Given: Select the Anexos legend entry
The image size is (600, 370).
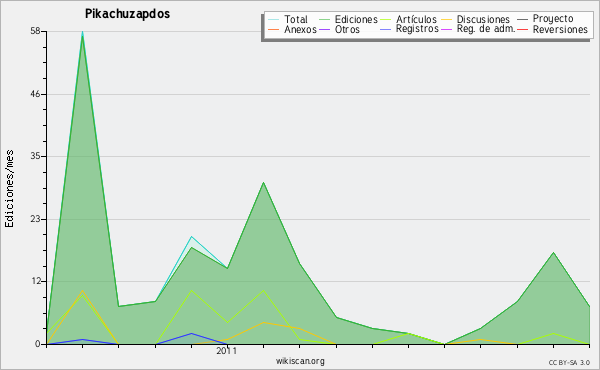Looking at the screenshot, I should (300, 29).
